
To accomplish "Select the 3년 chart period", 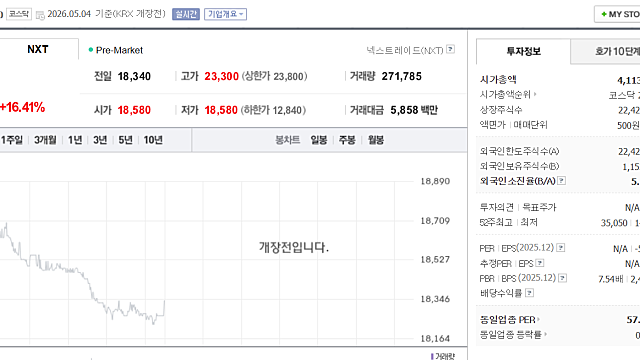I will pyautogui.click(x=100, y=140).
